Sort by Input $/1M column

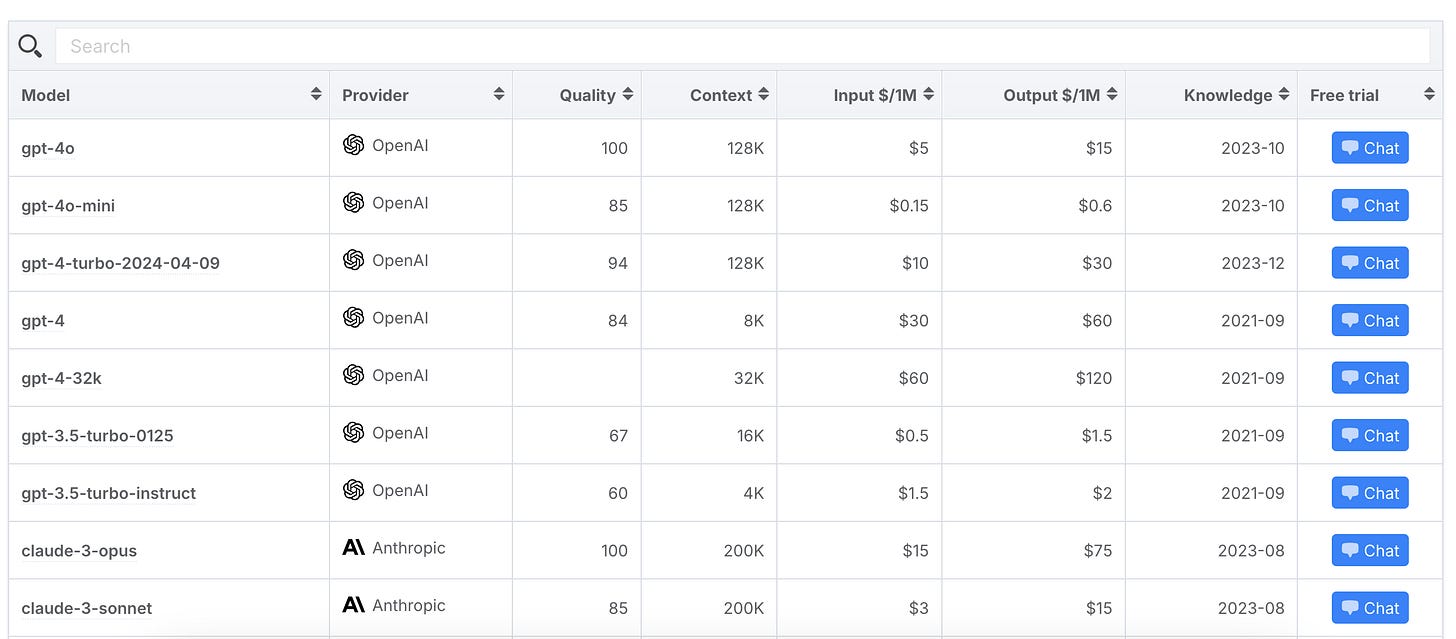(928, 94)
